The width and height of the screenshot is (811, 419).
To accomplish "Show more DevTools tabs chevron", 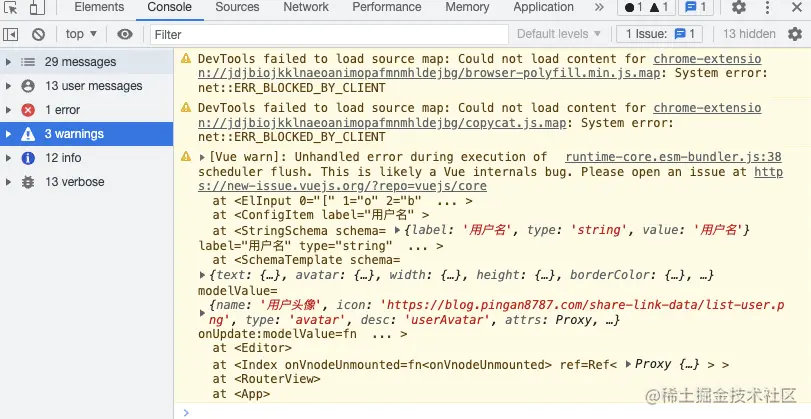I will pos(599,7).
